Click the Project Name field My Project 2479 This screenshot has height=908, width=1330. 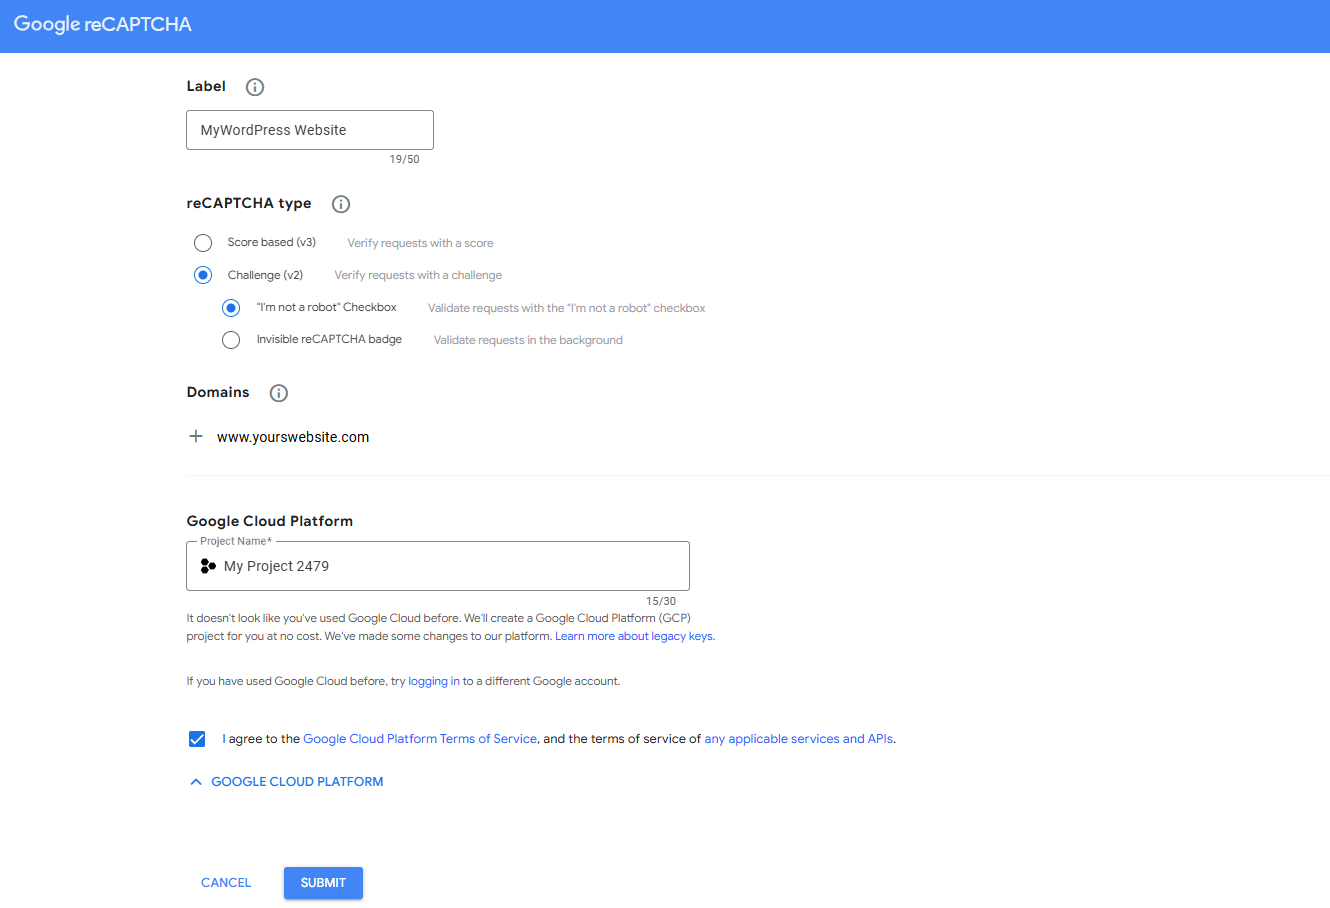tap(438, 566)
